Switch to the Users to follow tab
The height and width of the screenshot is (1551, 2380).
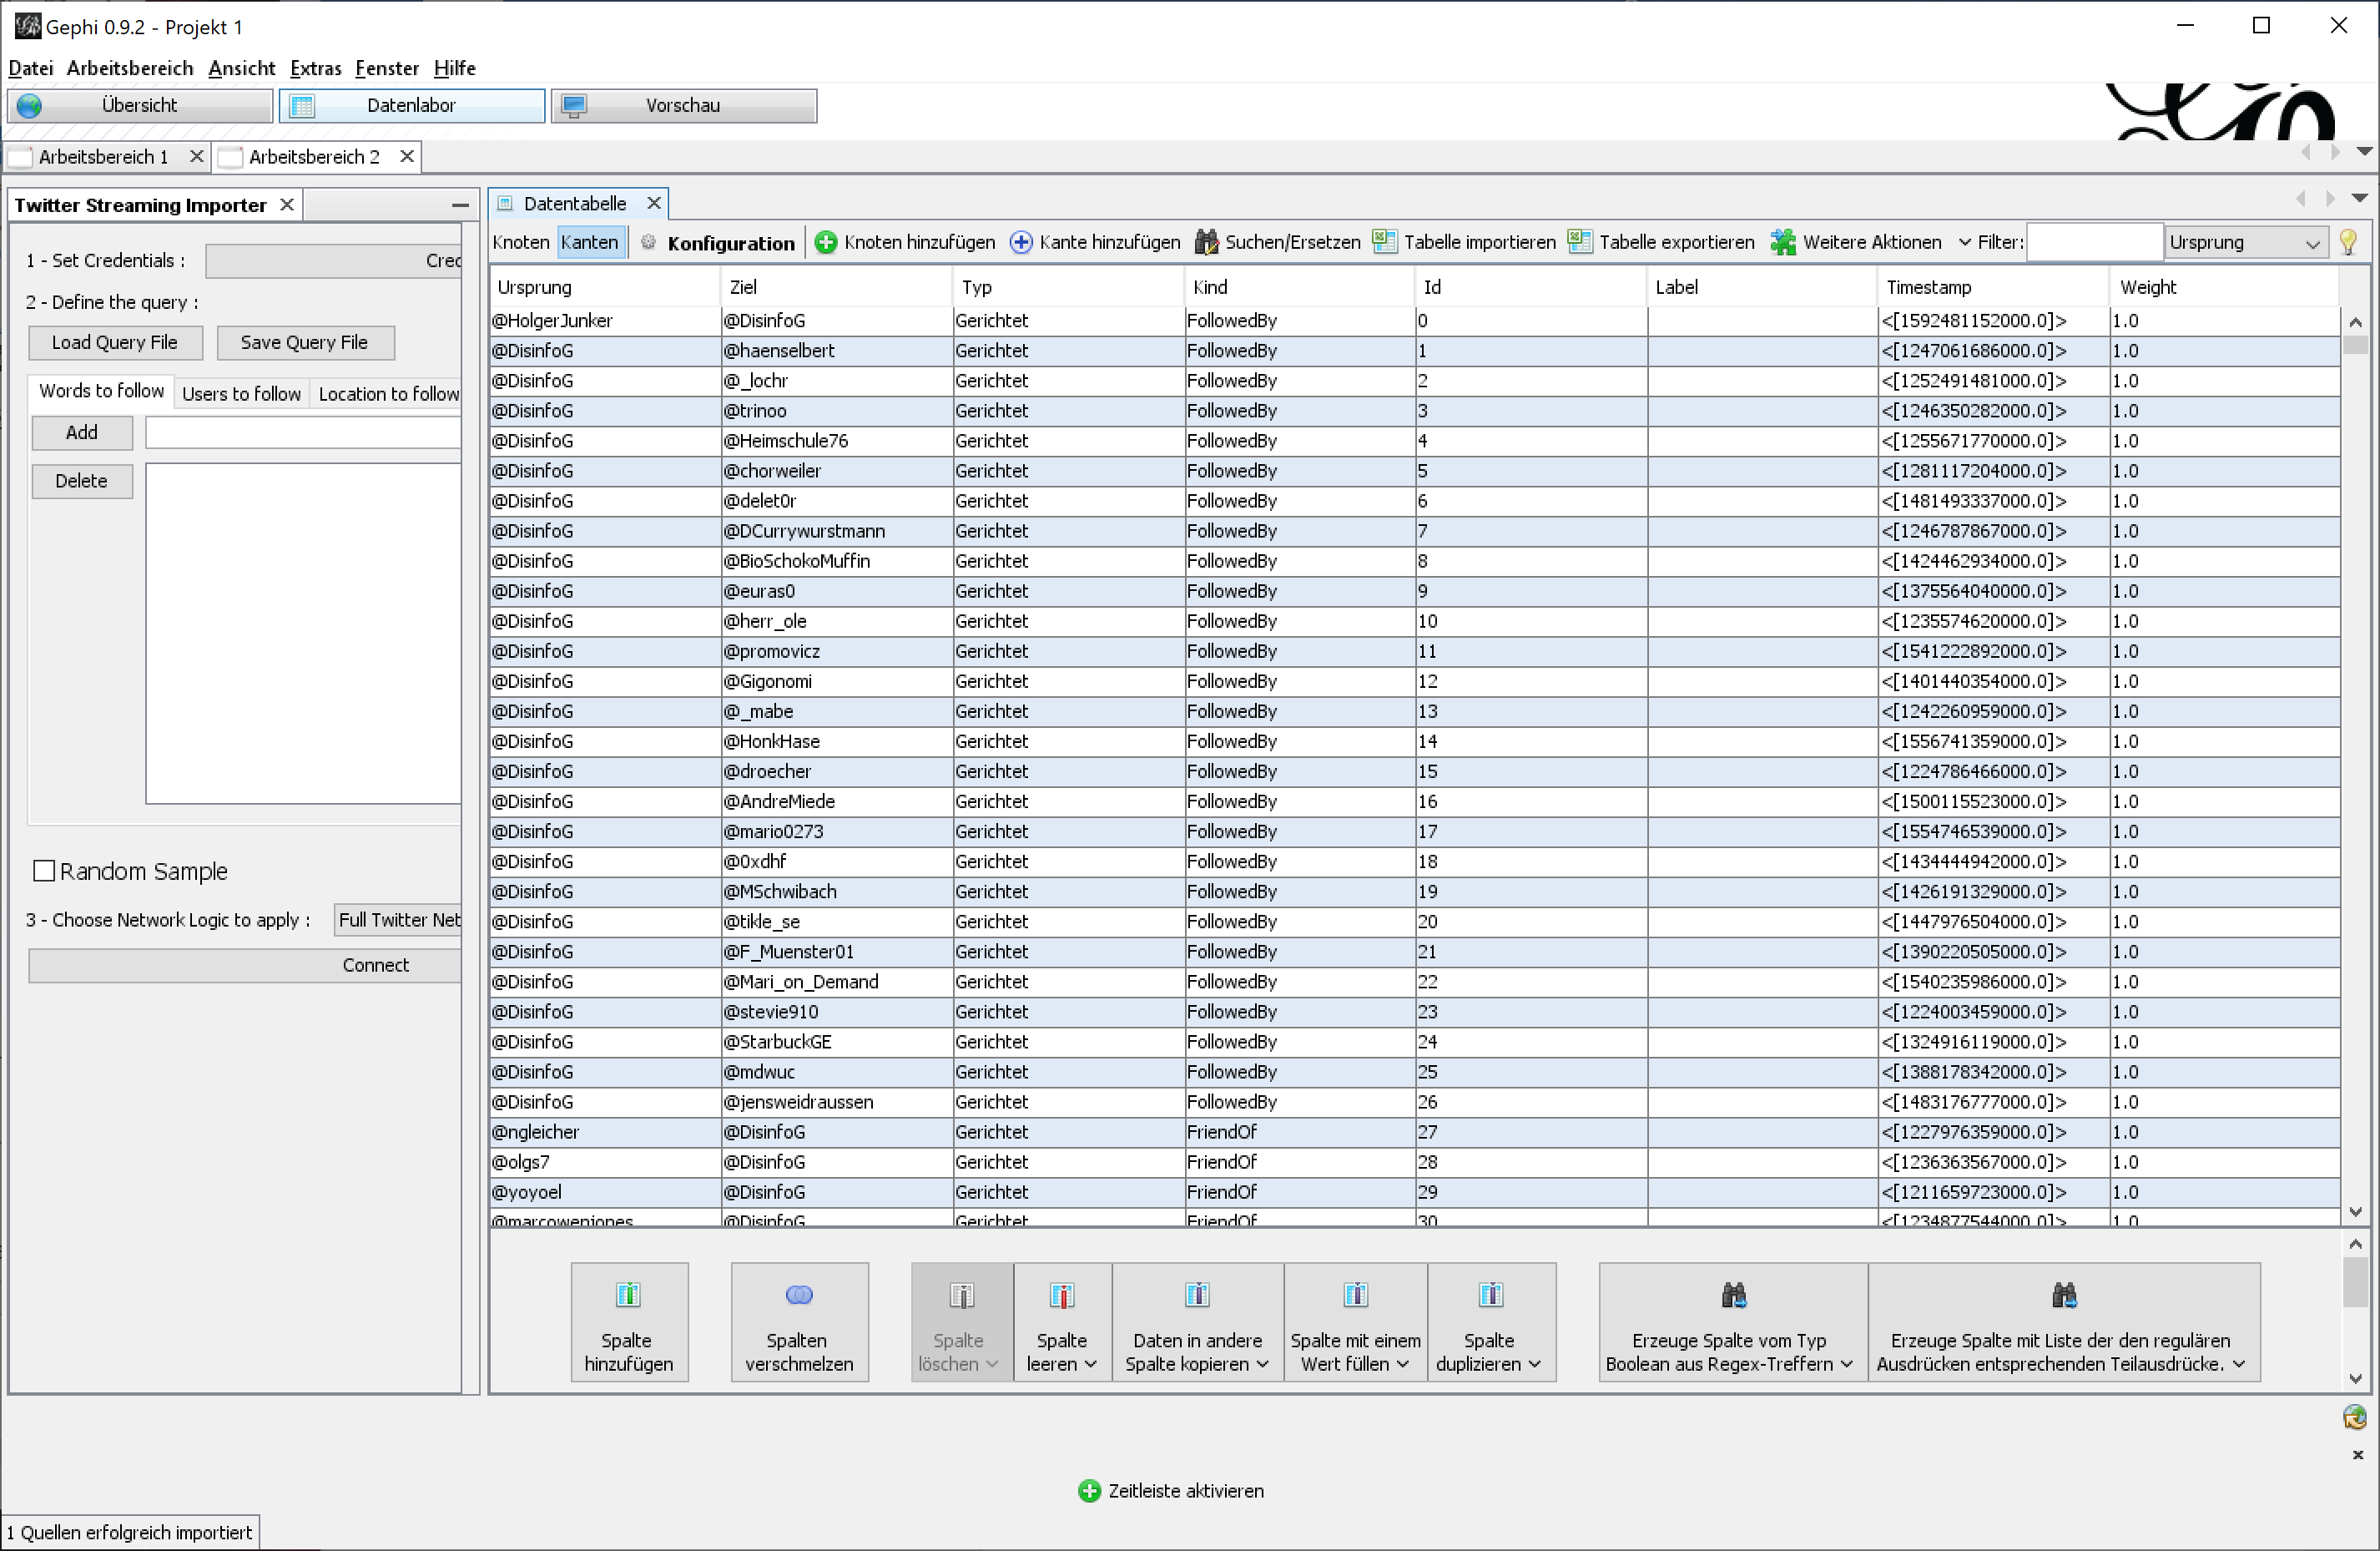pyautogui.click(x=241, y=394)
